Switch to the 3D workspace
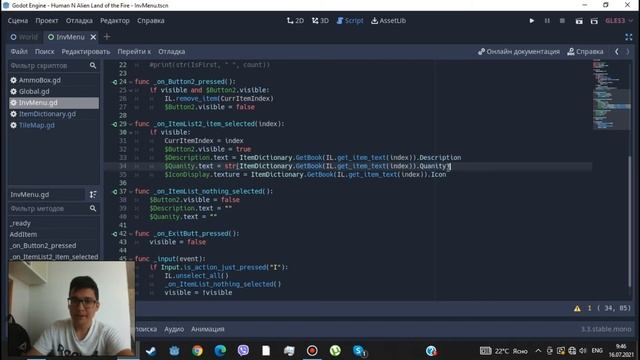640x360 pixels. (x=320, y=20)
